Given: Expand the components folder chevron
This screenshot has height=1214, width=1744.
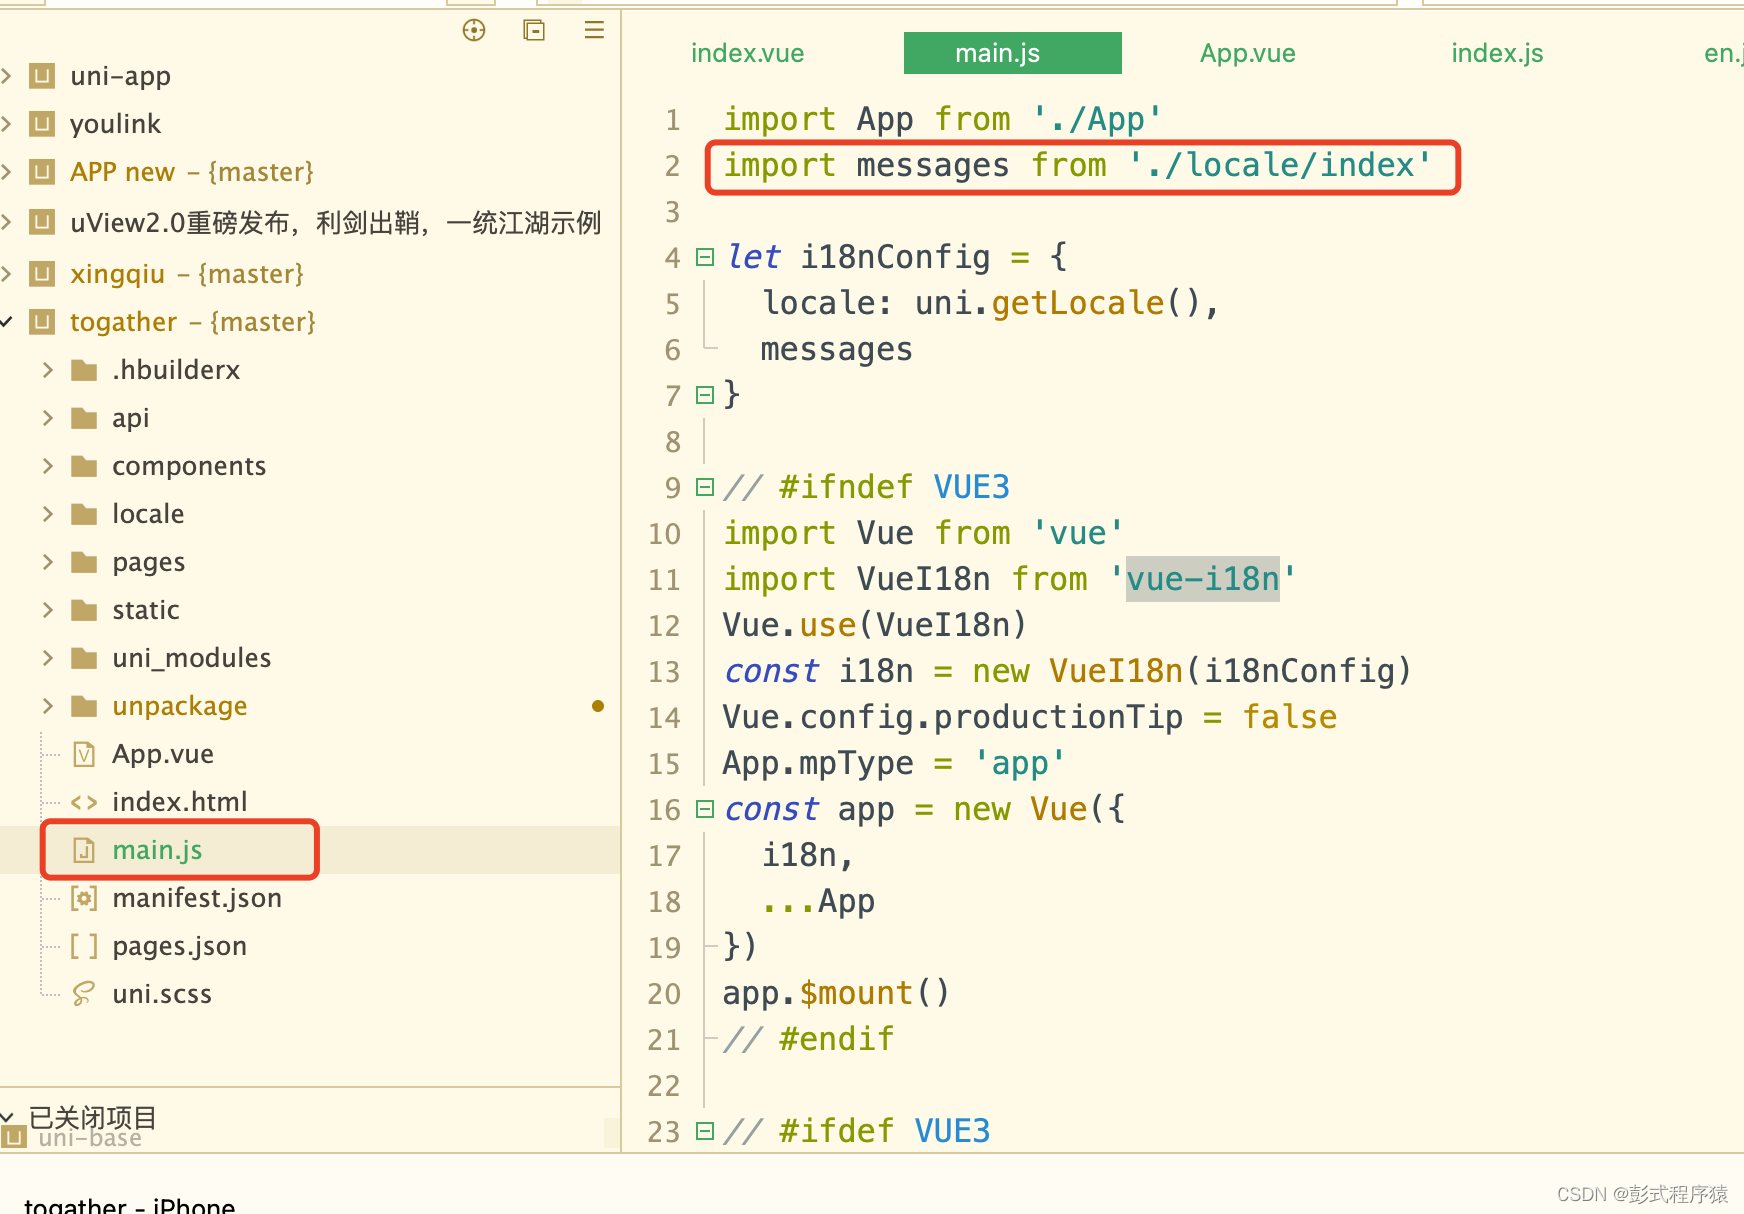Looking at the screenshot, I should point(48,466).
